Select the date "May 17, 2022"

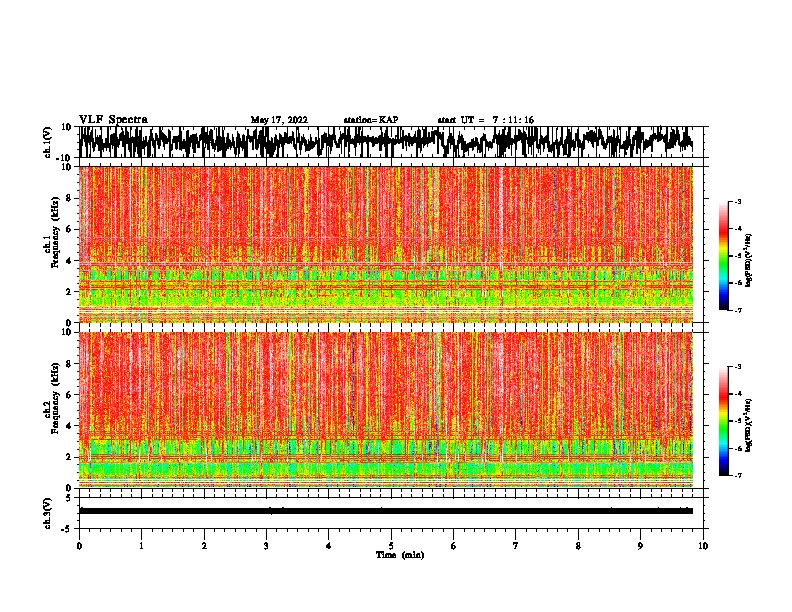click(x=279, y=120)
